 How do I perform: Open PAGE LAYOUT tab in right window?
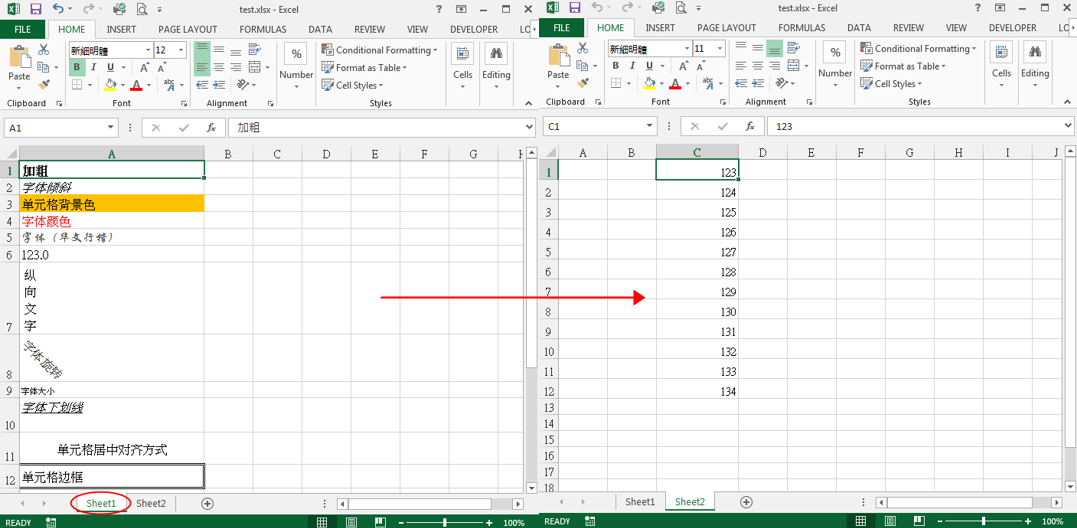(726, 28)
